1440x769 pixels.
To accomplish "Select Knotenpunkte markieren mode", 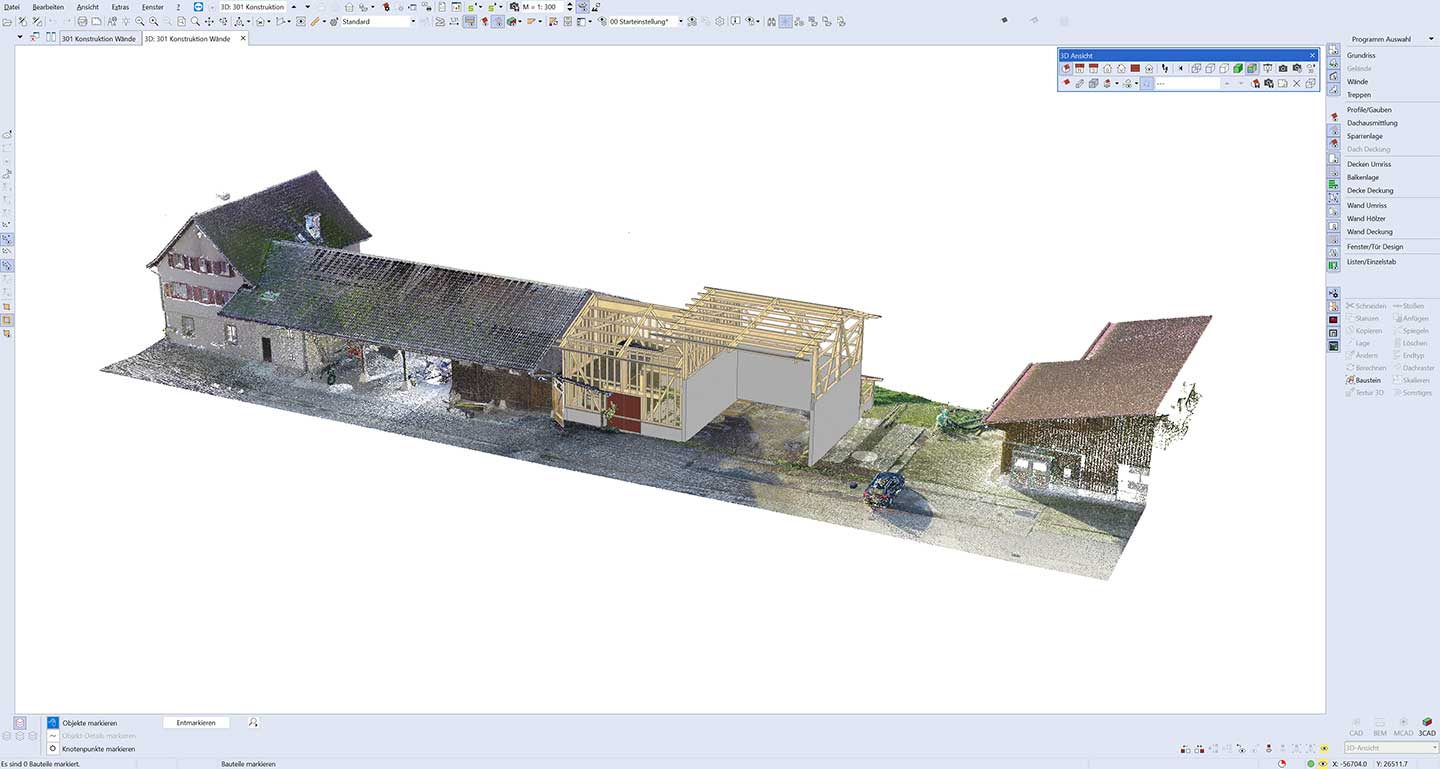I will tap(98, 749).
